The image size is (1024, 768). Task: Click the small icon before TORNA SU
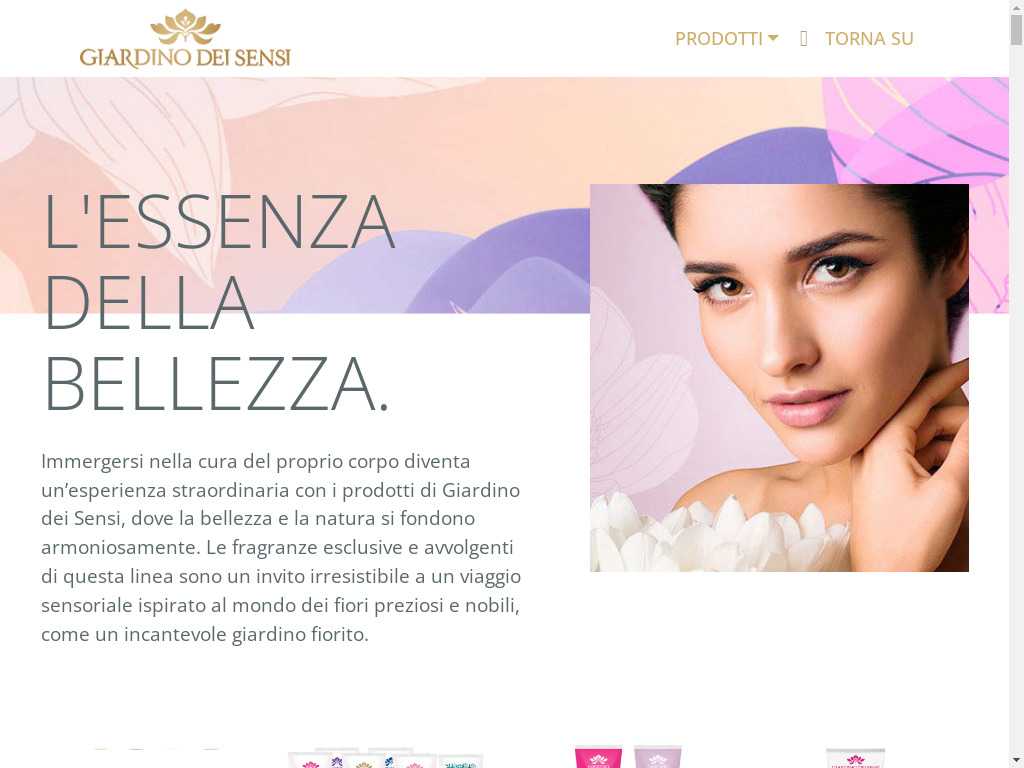(x=804, y=39)
